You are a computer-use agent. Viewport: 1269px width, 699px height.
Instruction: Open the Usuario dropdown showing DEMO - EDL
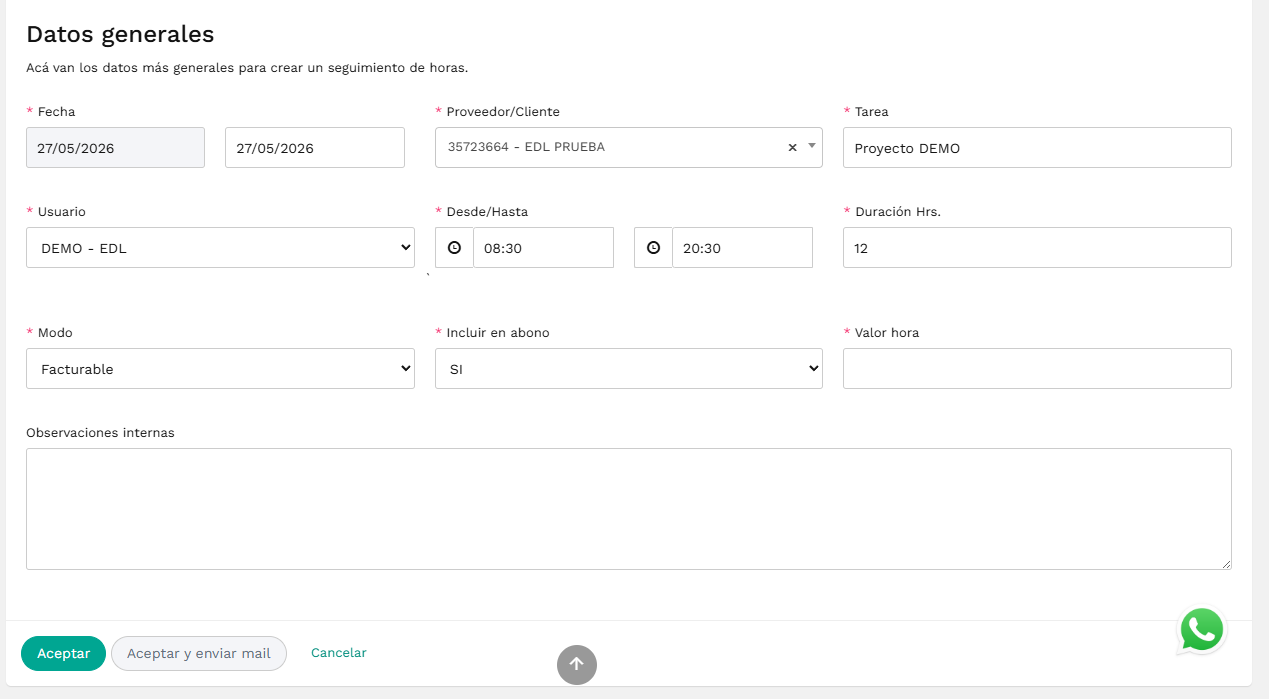[220, 247]
